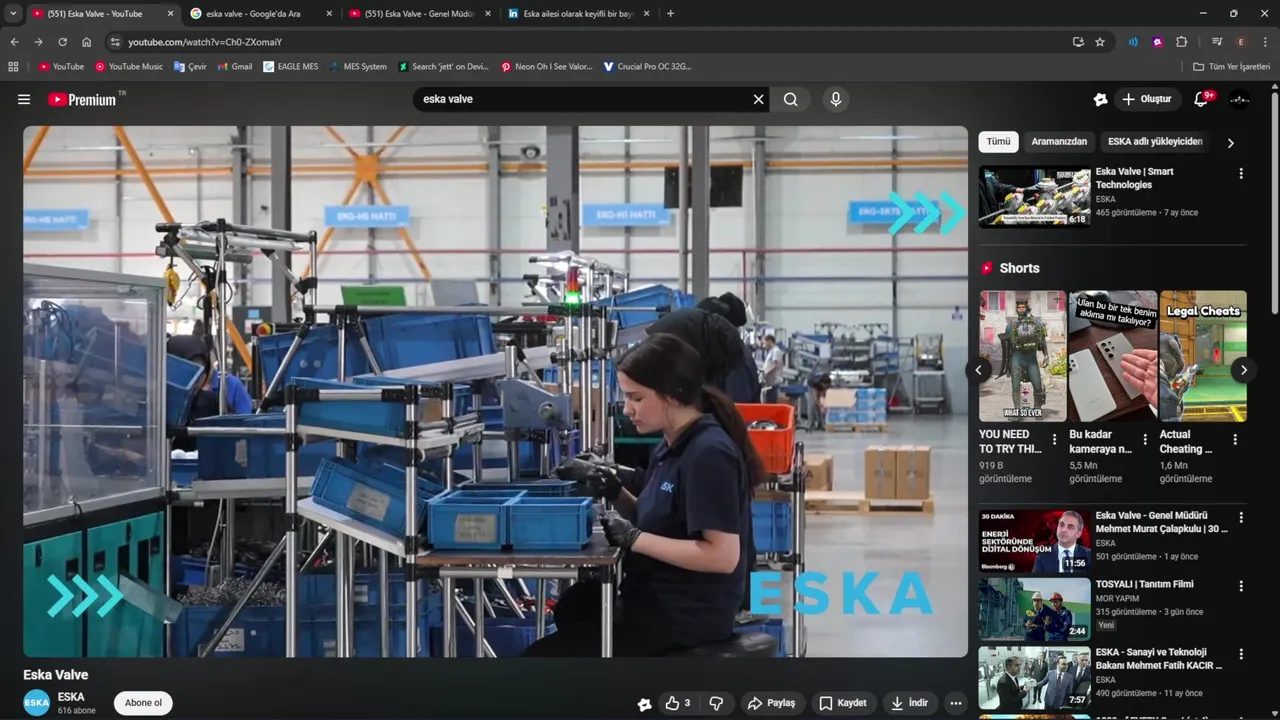Select the Tümü filter chip

pyautogui.click(x=998, y=142)
